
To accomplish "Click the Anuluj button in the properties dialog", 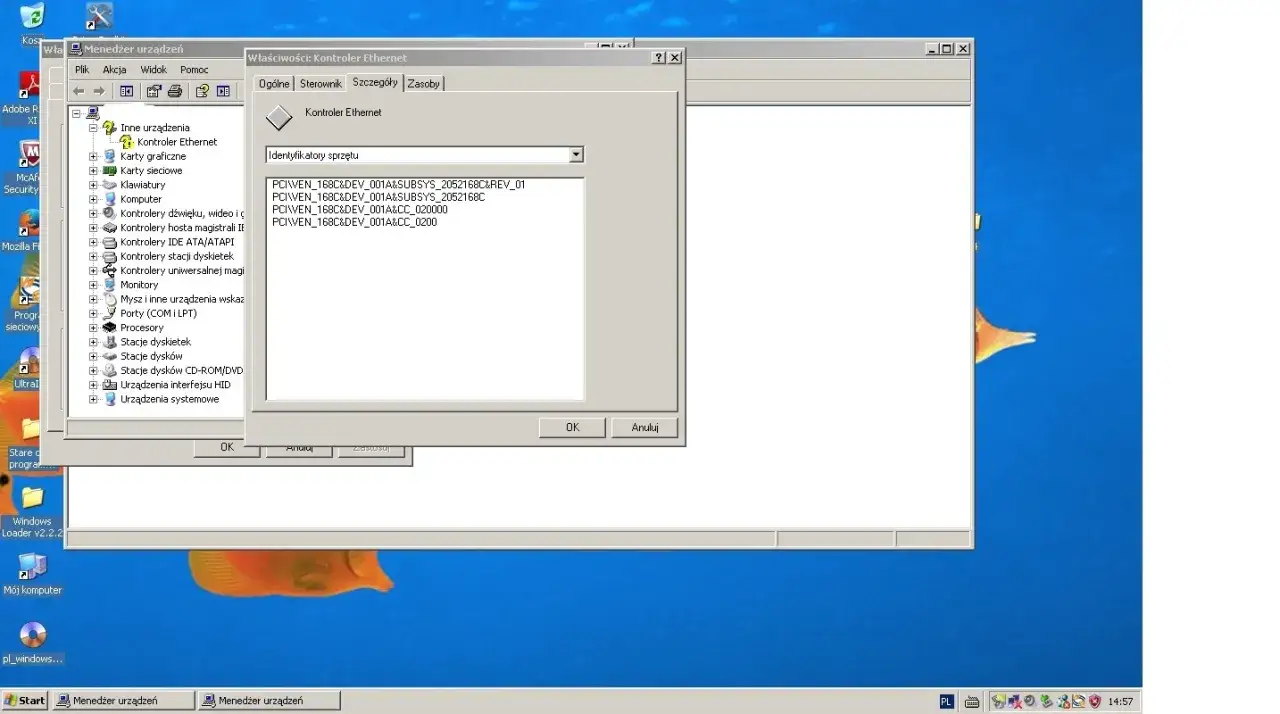I will tap(645, 427).
